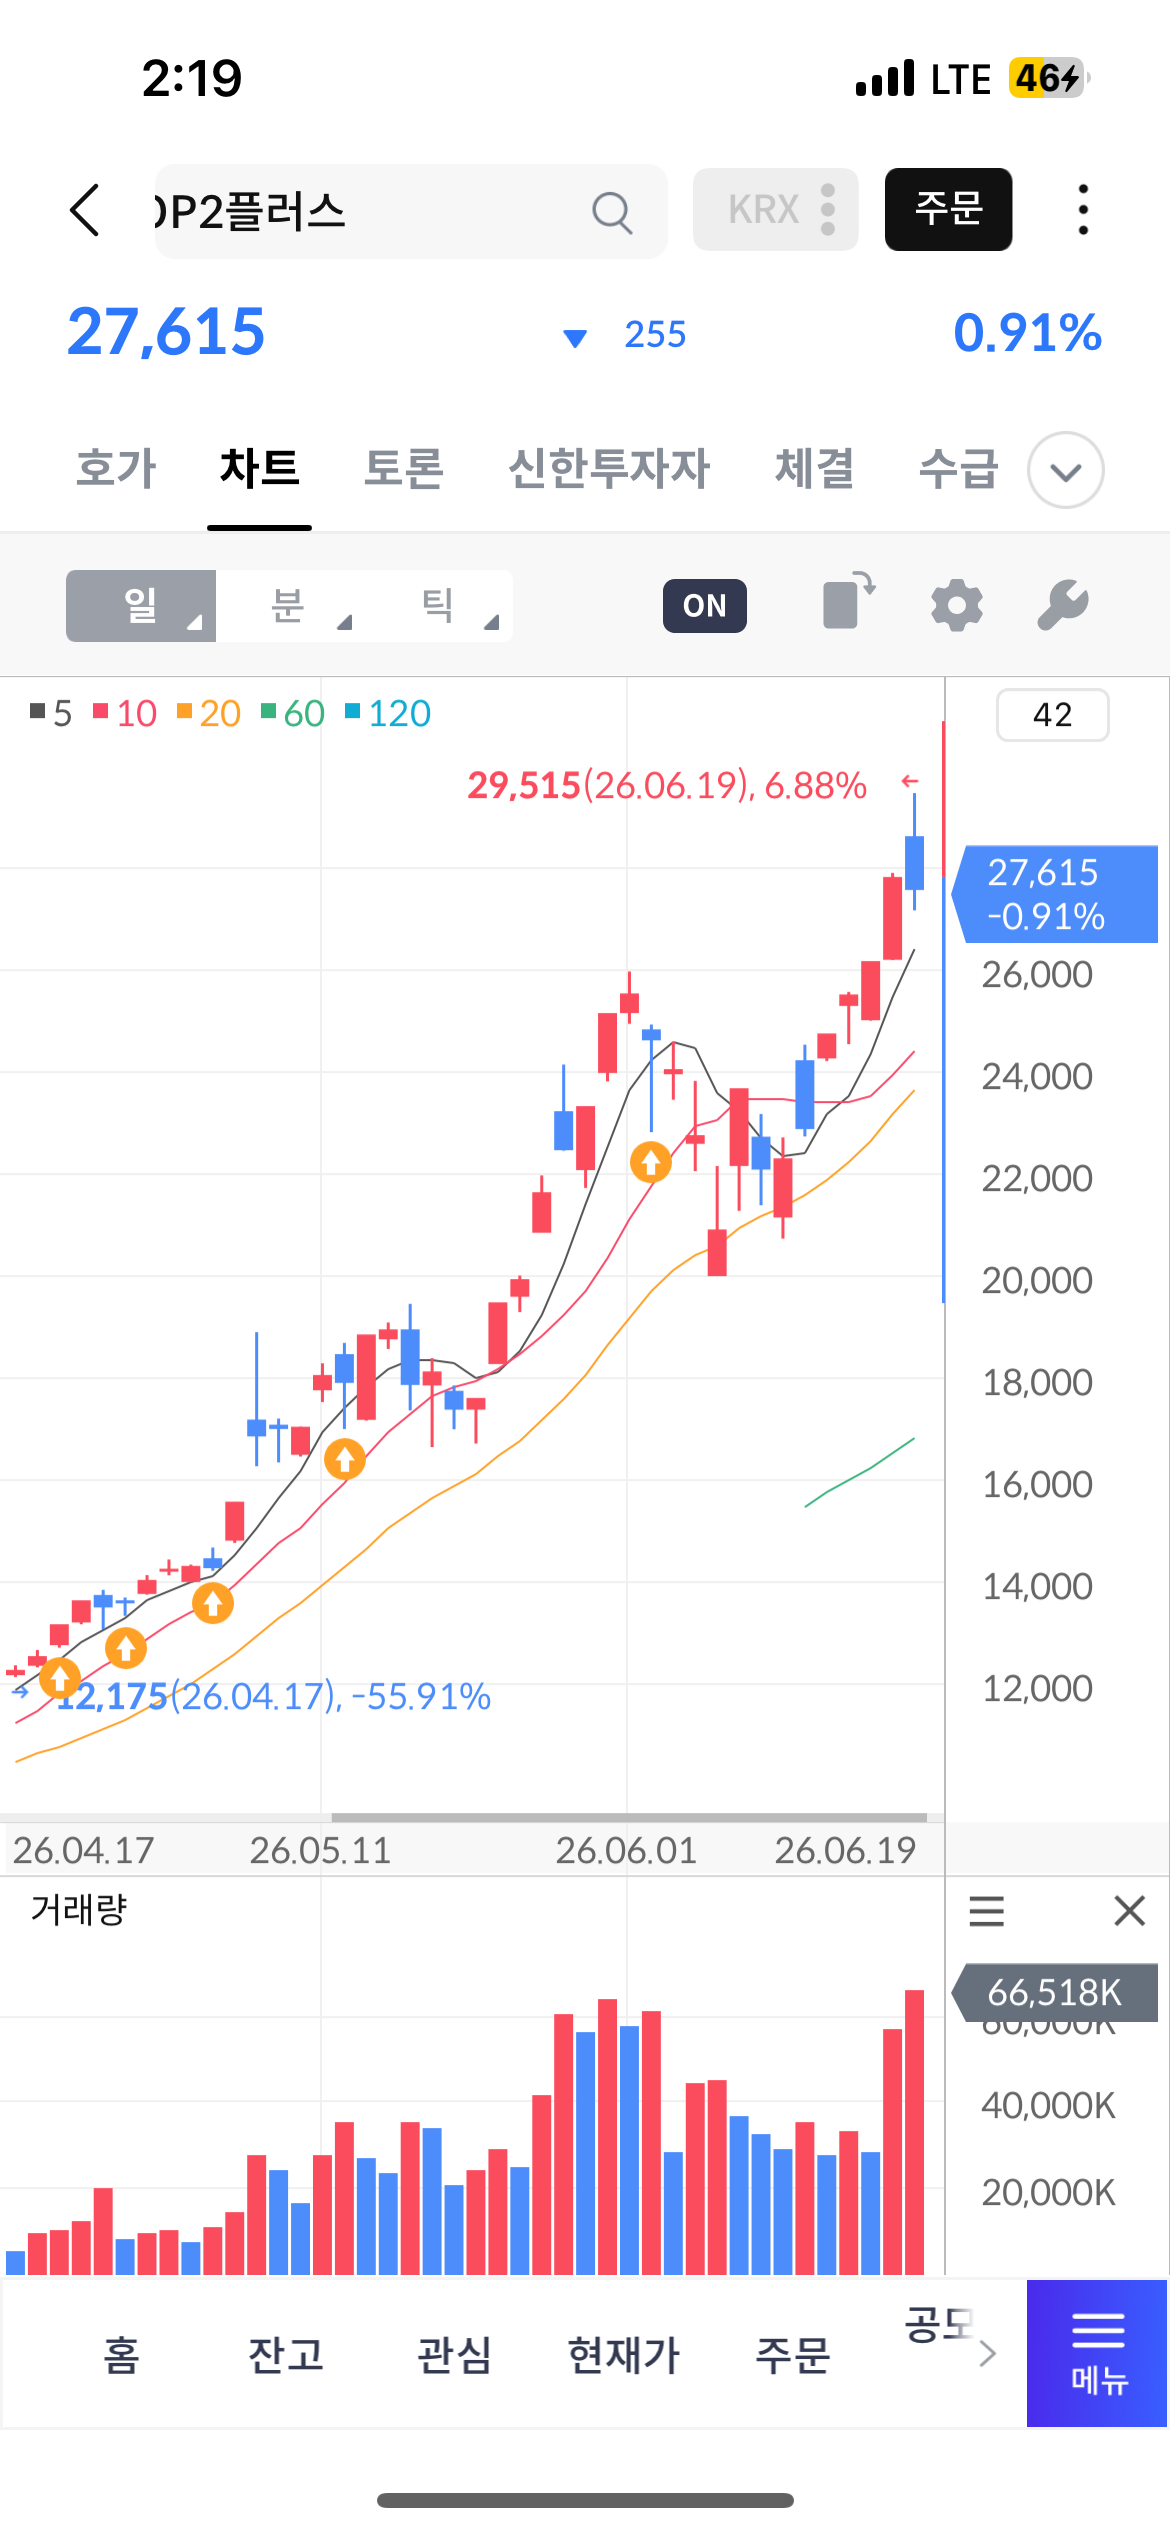Tap the black 주문 button
The width and height of the screenshot is (1170, 2532).
click(949, 210)
